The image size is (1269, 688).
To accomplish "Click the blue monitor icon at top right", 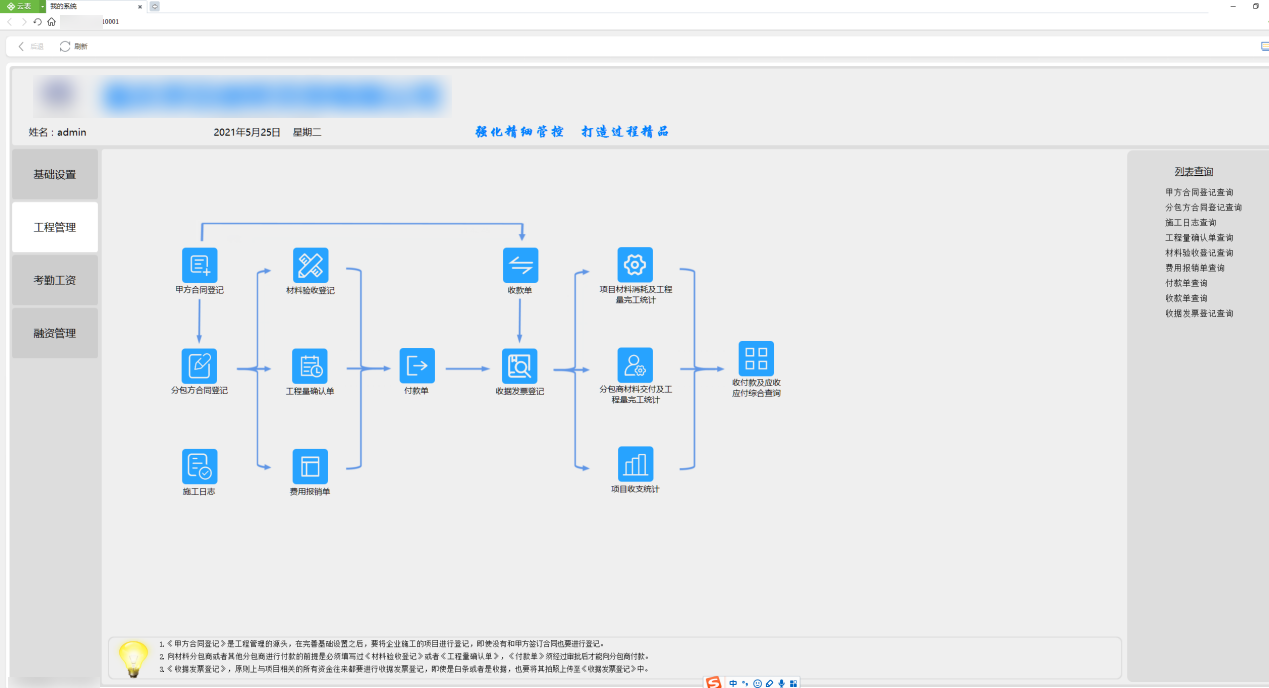I will coord(1265,46).
